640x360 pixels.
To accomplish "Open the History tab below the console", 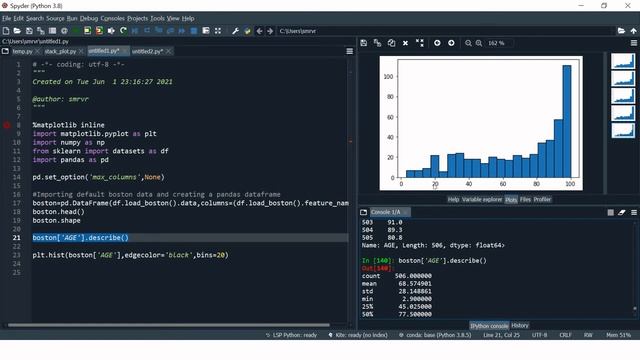I will (x=520, y=326).
